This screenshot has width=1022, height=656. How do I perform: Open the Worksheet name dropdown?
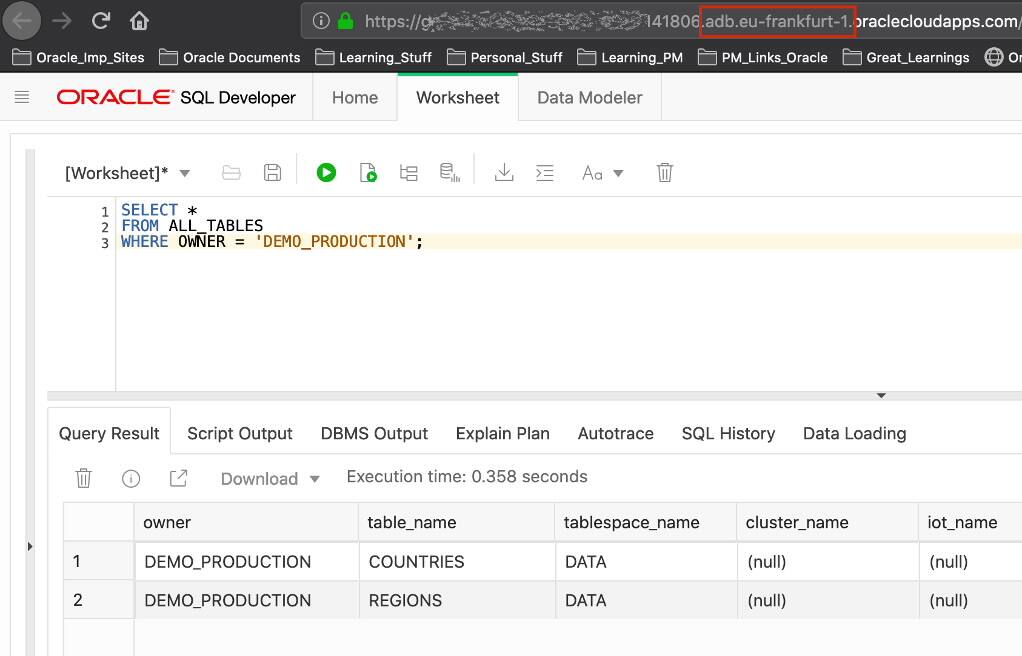pos(184,172)
